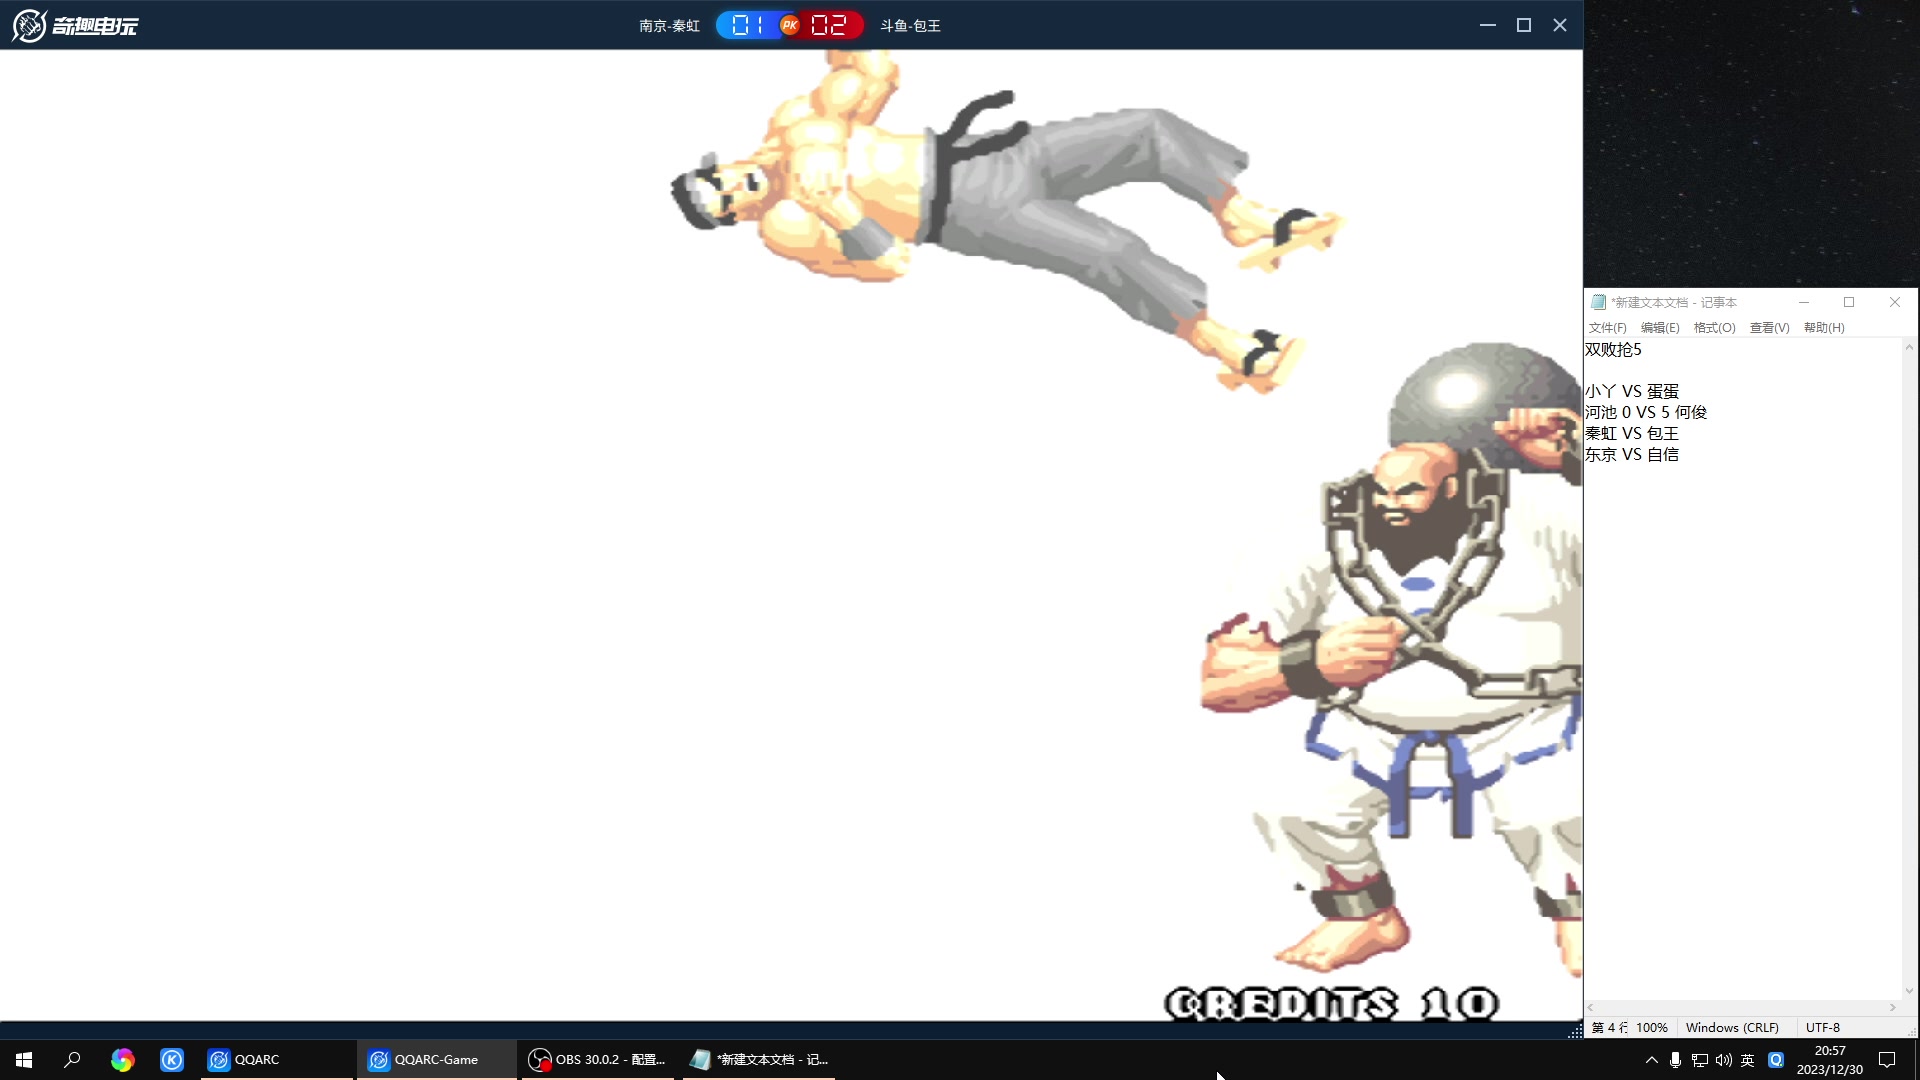Click the line 东京 VS 自信
The height and width of the screenshot is (1080, 1920).
(x=1632, y=455)
